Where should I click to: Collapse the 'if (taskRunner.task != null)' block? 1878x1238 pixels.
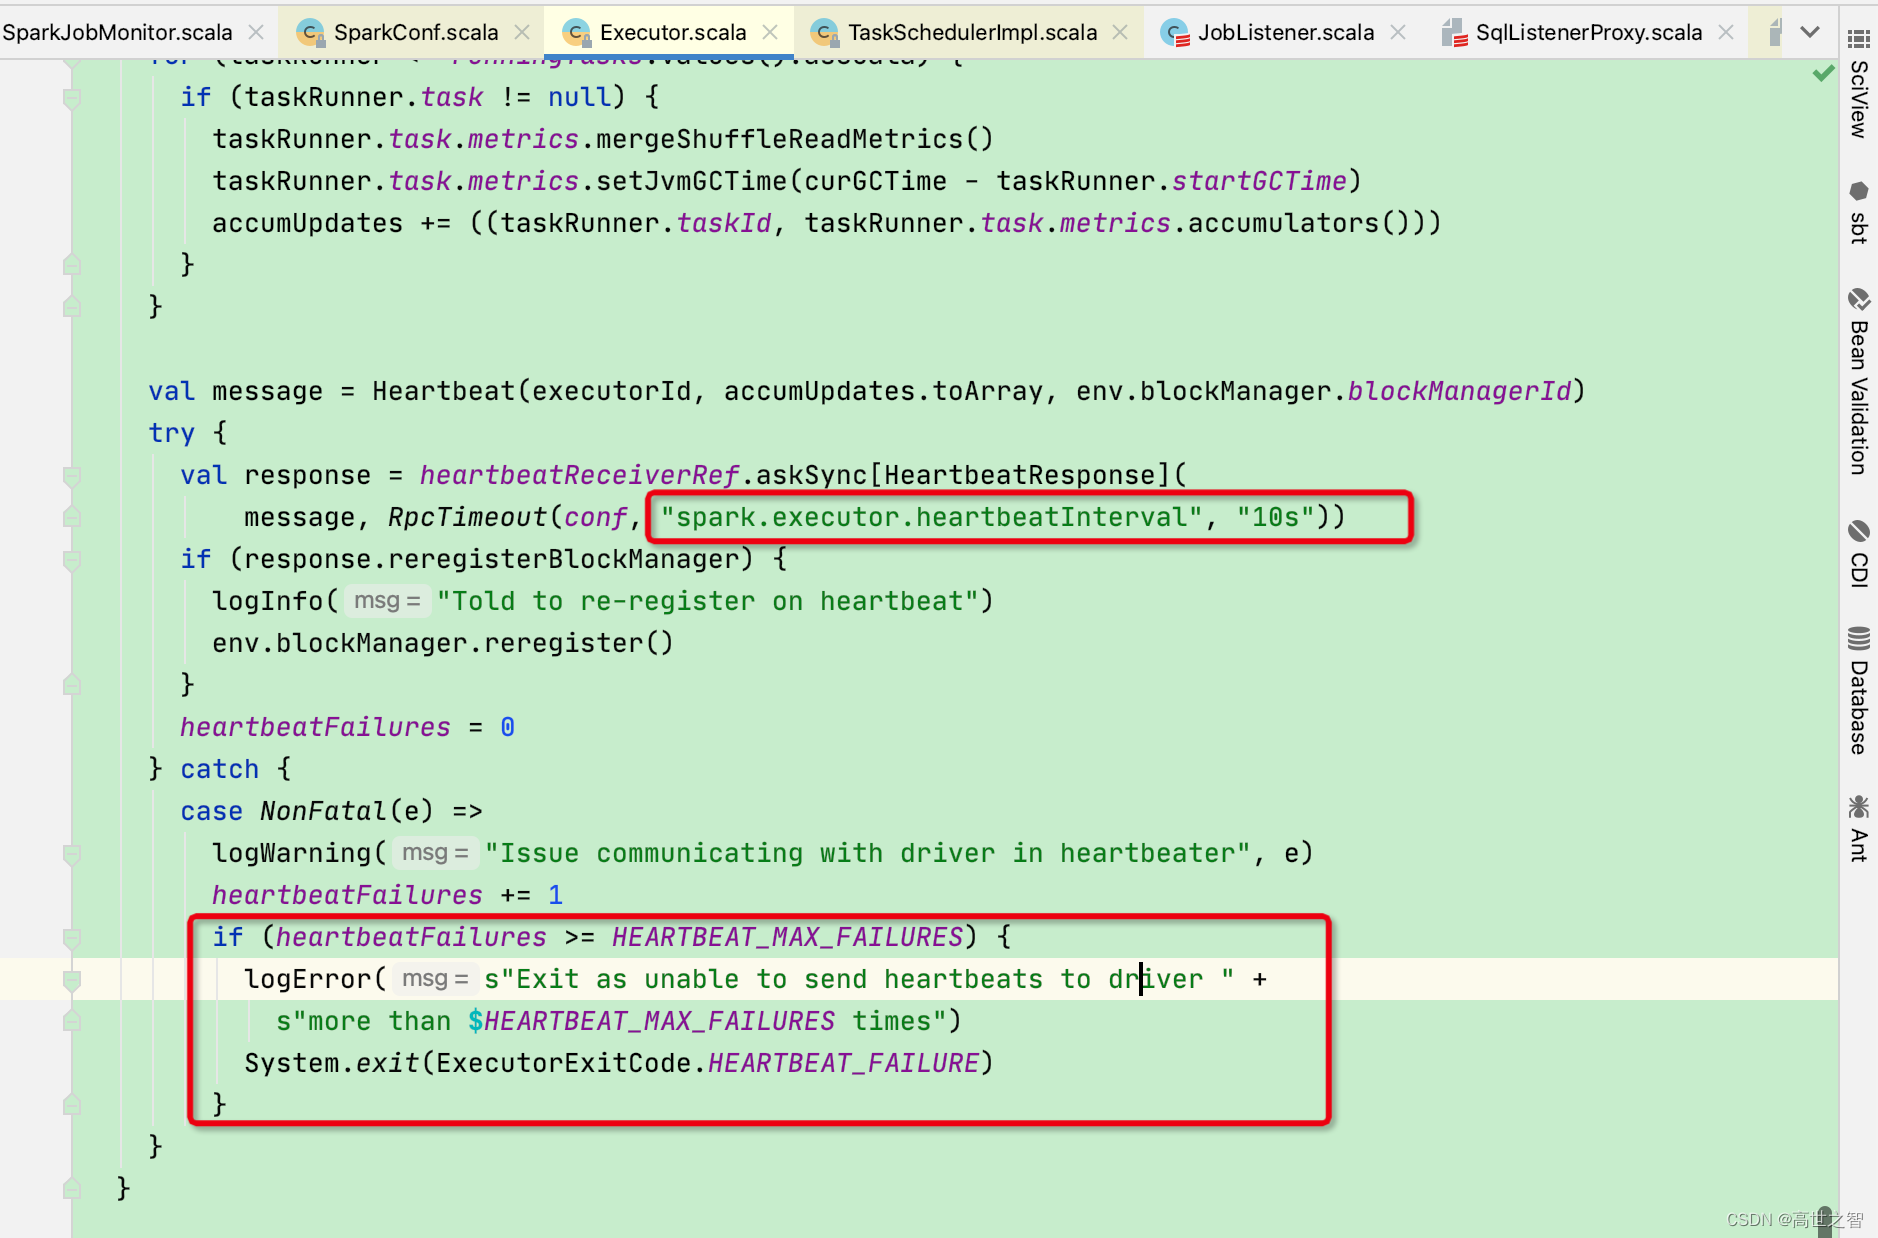(72, 98)
